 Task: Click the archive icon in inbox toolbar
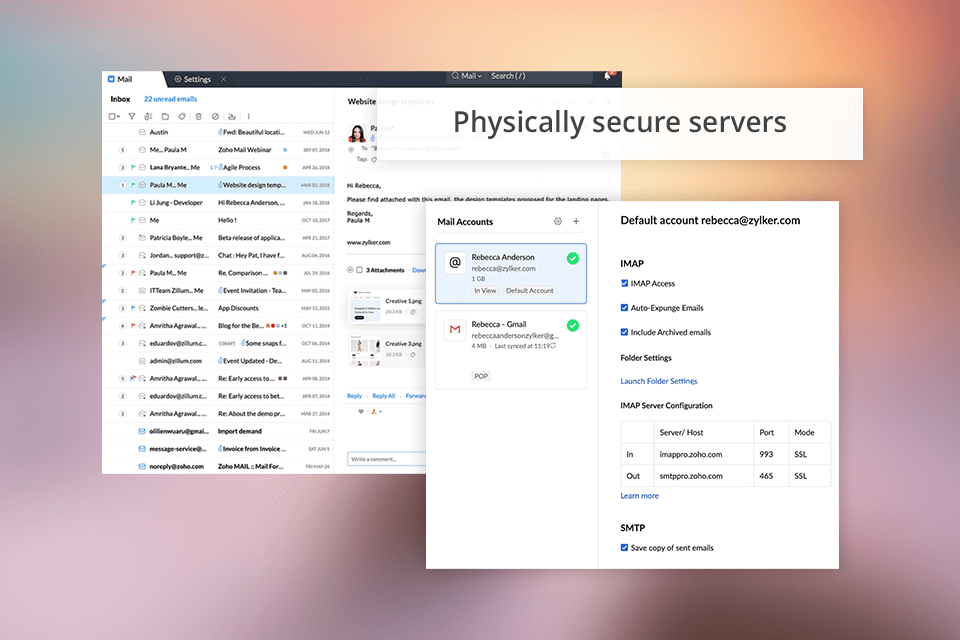click(231, 116)
